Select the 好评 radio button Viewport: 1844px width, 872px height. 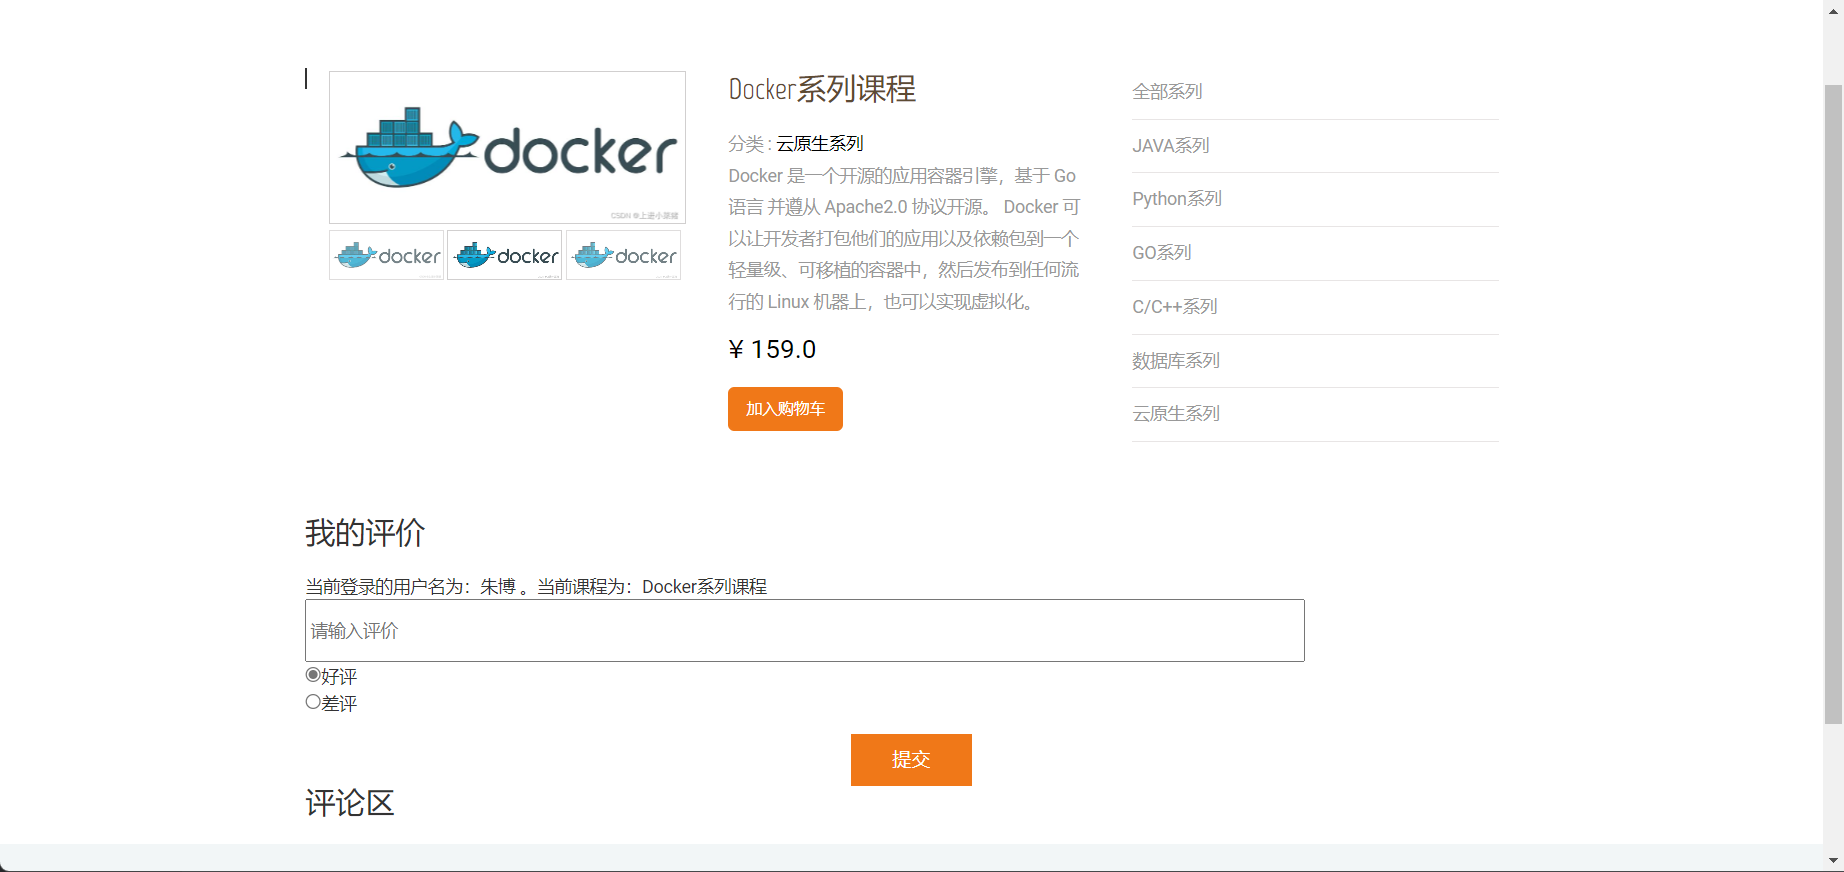point(313,675)
